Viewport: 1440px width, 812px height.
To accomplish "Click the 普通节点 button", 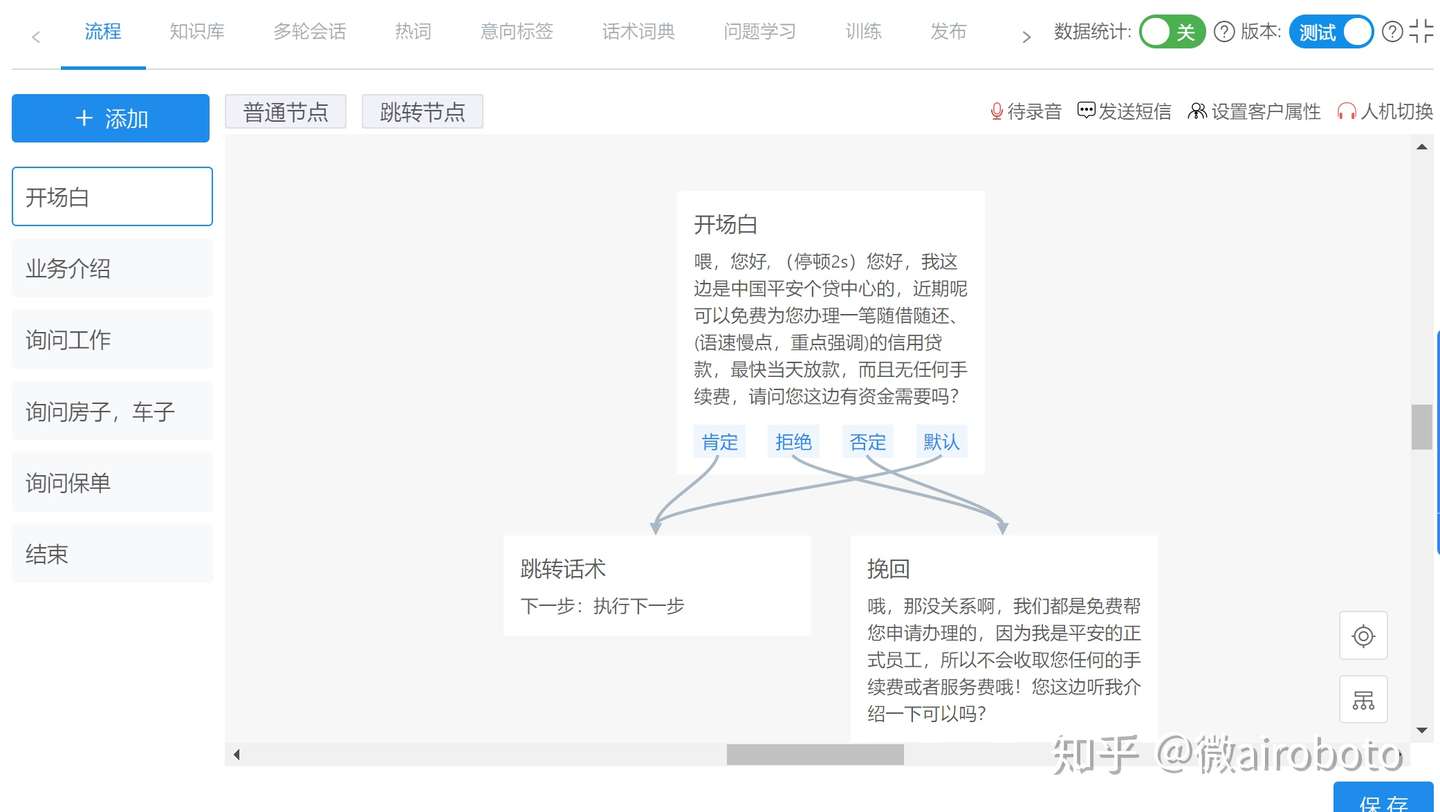I will pyautogui.click(x=286, y=112).
